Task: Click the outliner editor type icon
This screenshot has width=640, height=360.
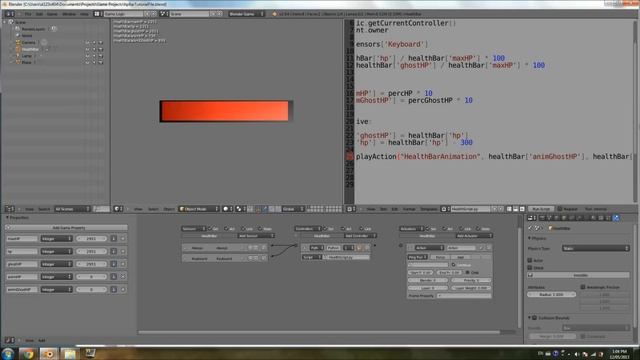Action: 9,209
